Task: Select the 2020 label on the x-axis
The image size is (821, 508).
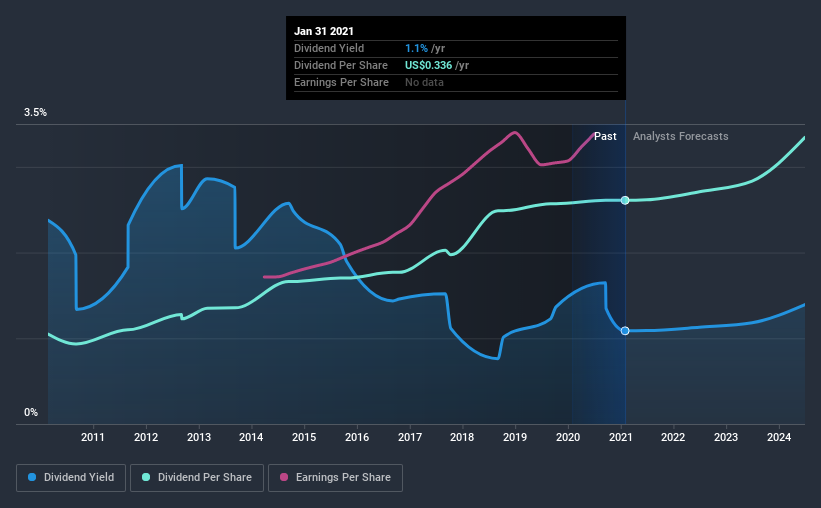Action: click(568, 437)
